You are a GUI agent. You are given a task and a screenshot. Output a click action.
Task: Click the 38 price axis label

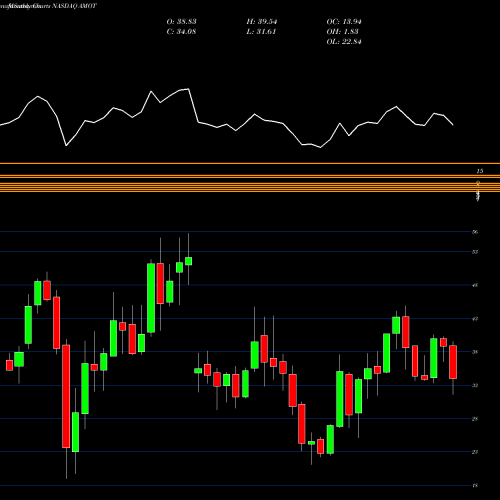[475, 352]
